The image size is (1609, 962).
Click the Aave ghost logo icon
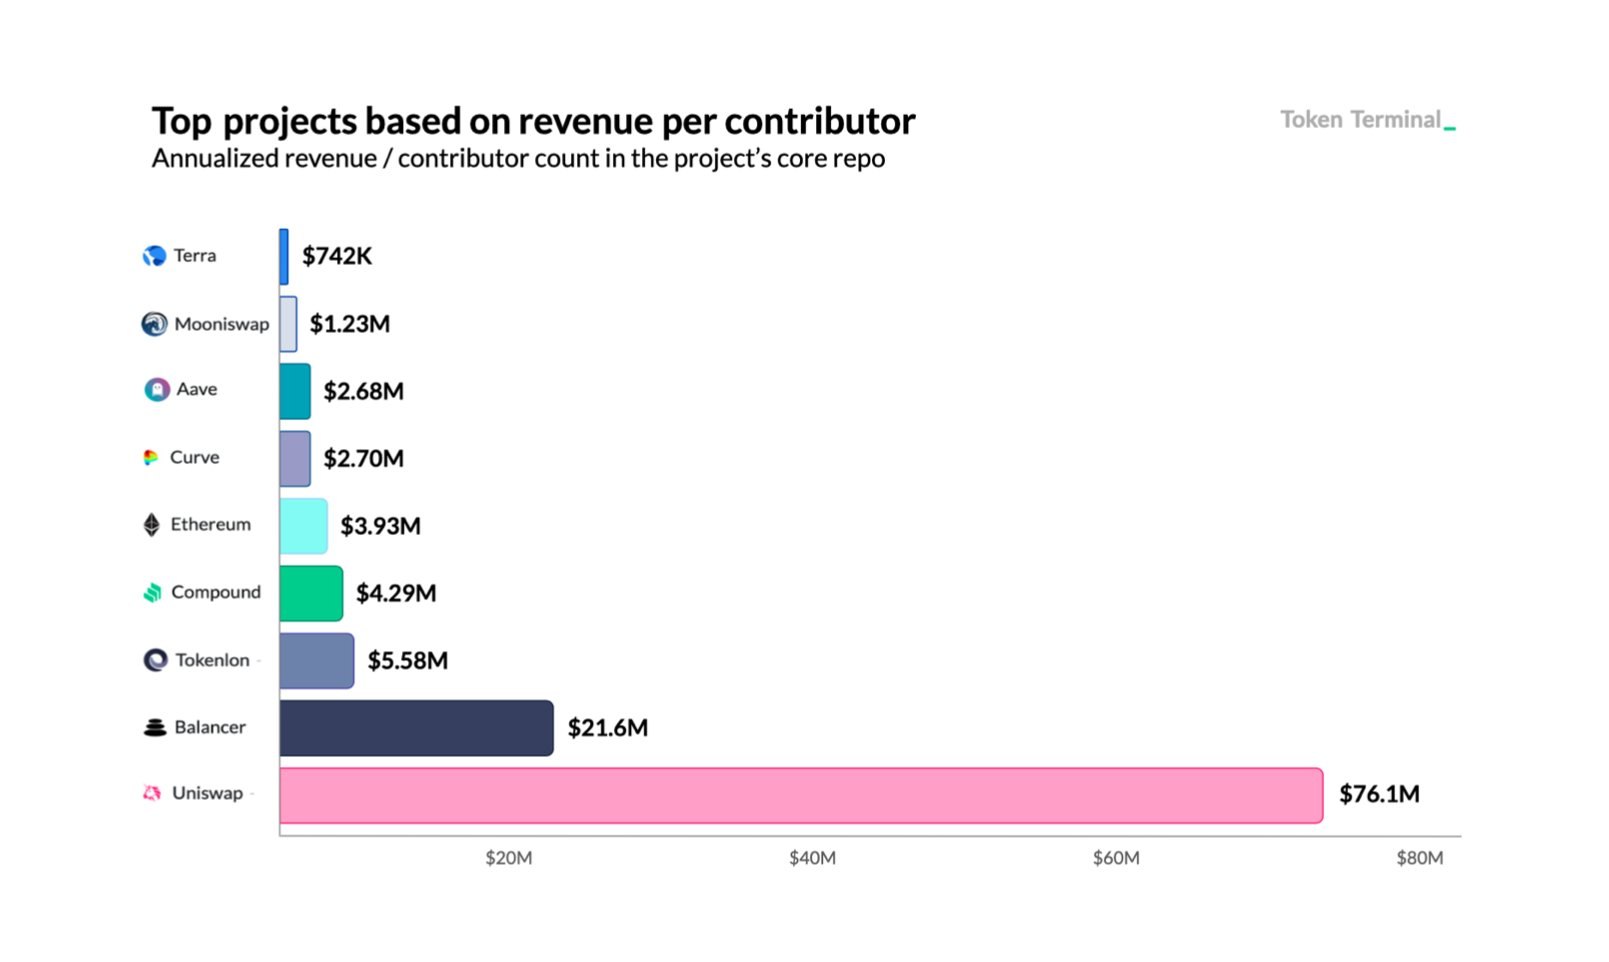157,389
